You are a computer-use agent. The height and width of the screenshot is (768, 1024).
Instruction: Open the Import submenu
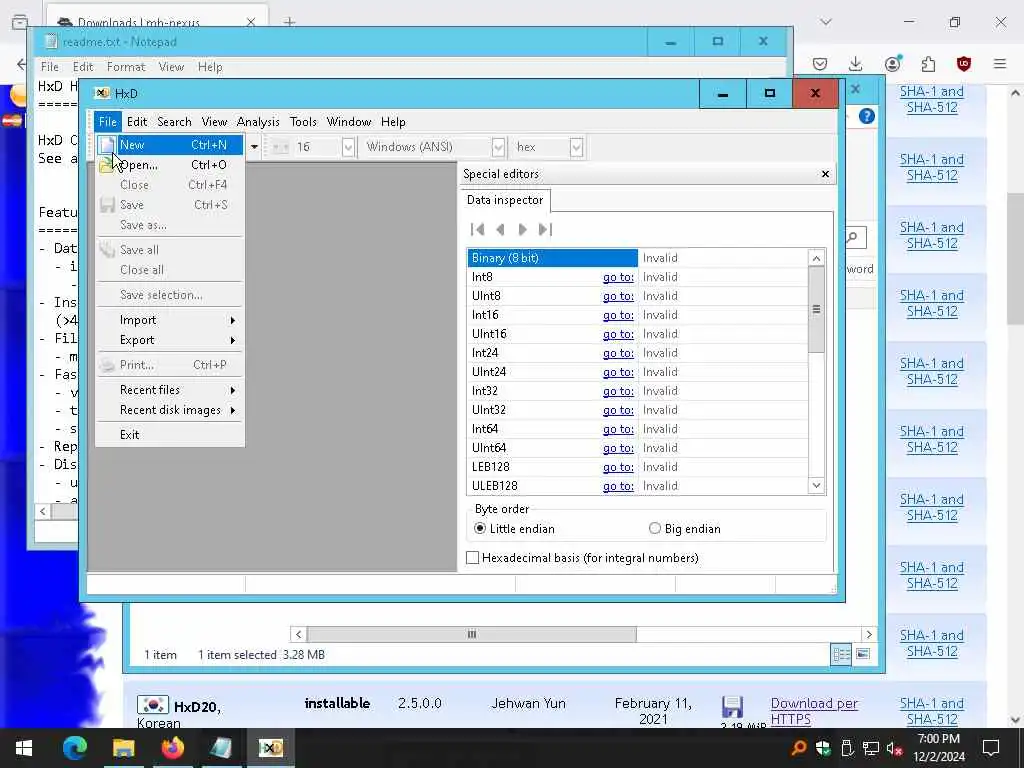pyautogui.click(x=170, y=320)
